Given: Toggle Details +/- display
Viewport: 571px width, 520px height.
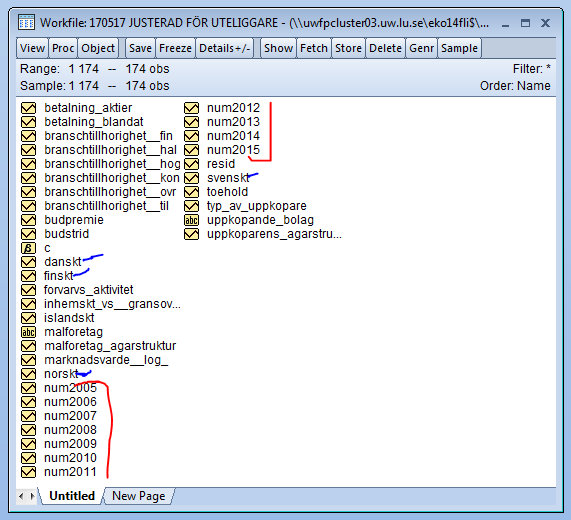Looking at the screenshot, I should [224, 48].
